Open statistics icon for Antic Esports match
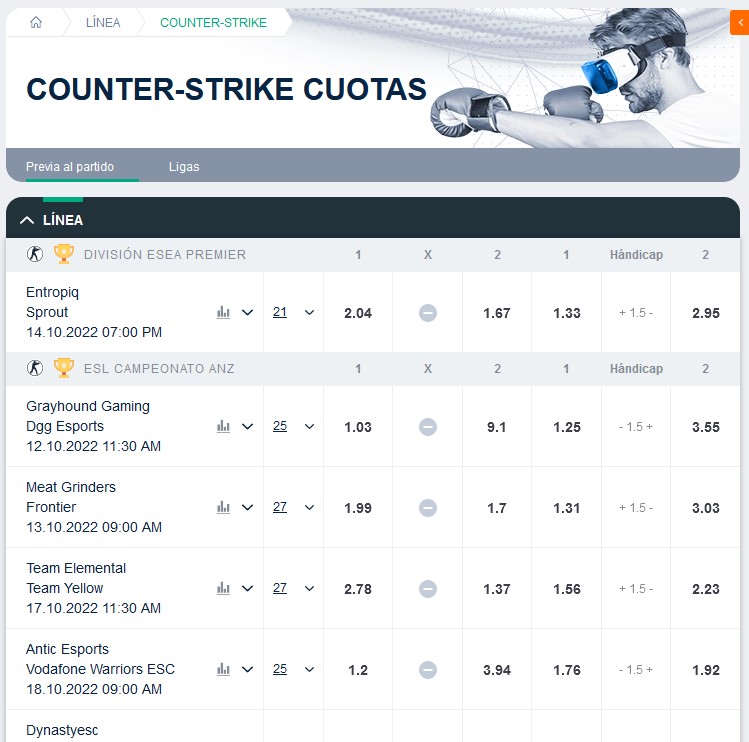This screenshot has width=749, height=742. pos(223,669)
